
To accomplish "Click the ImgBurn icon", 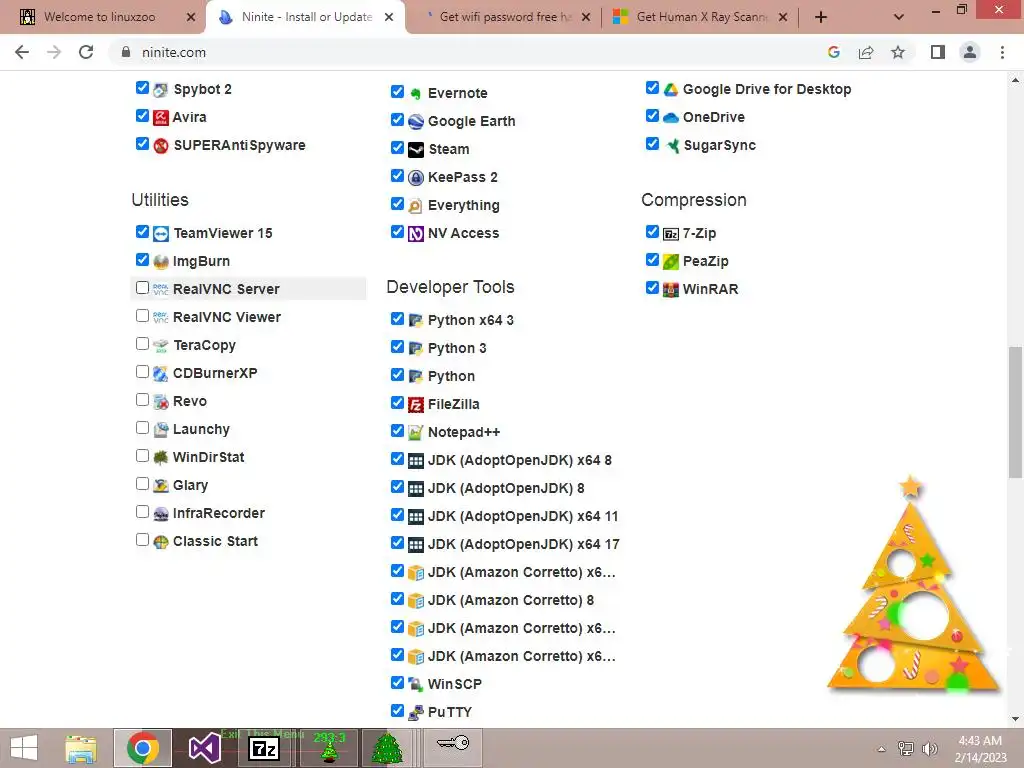I will coord(161,262).
